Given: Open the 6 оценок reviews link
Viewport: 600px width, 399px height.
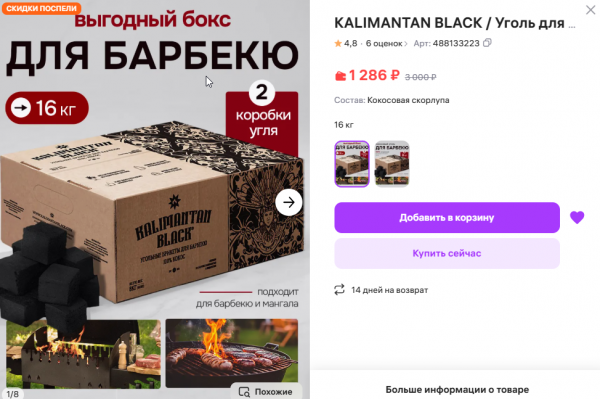Looking at the screenshot, I should point(386,44).
